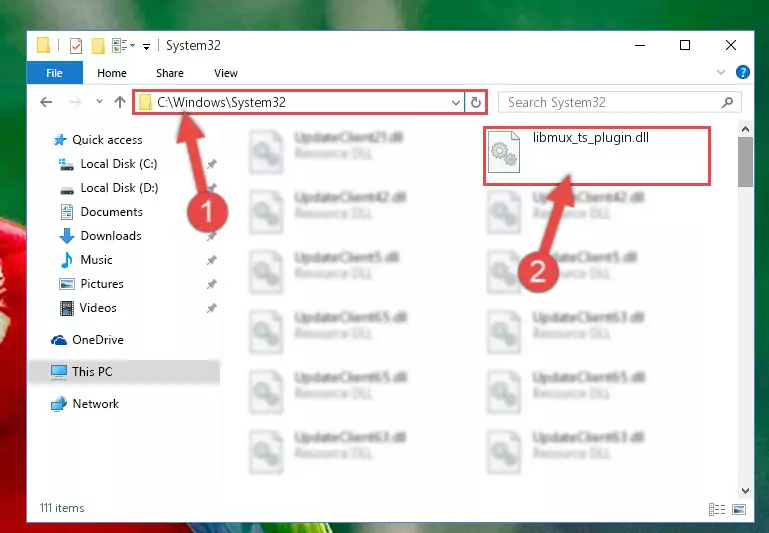769x533 pixels.
Task: Click the Videos film strip icon
Action: pyautogui.click(x=67, y=308)
